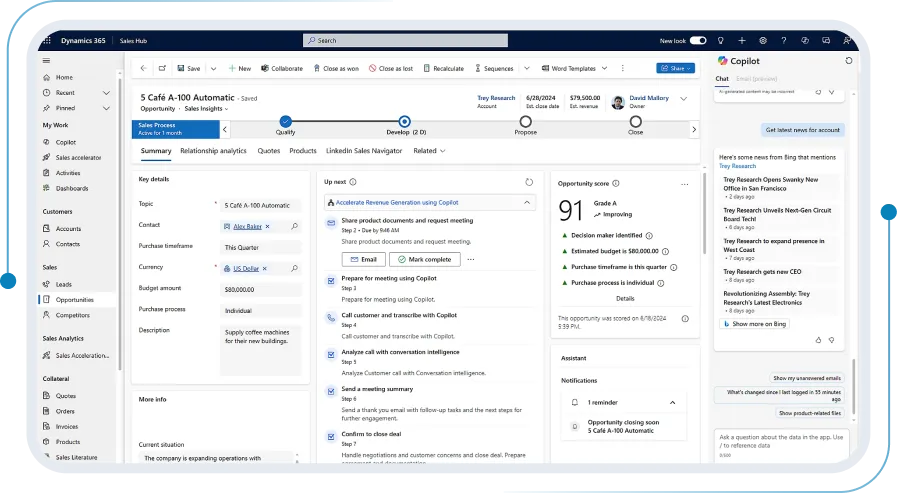897x493 pixels.
Task: Open Activities in sidebar
Action: pos(68,173)
